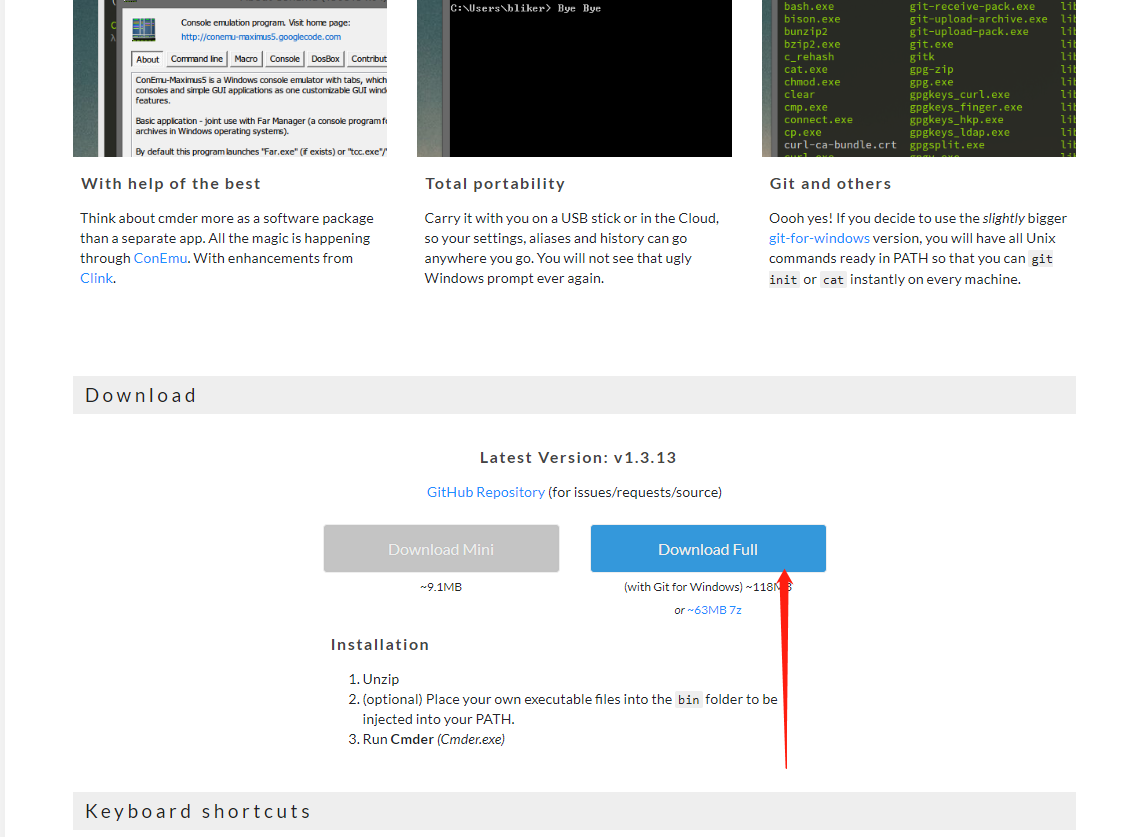Click the Download Mini button

(441, 549)
